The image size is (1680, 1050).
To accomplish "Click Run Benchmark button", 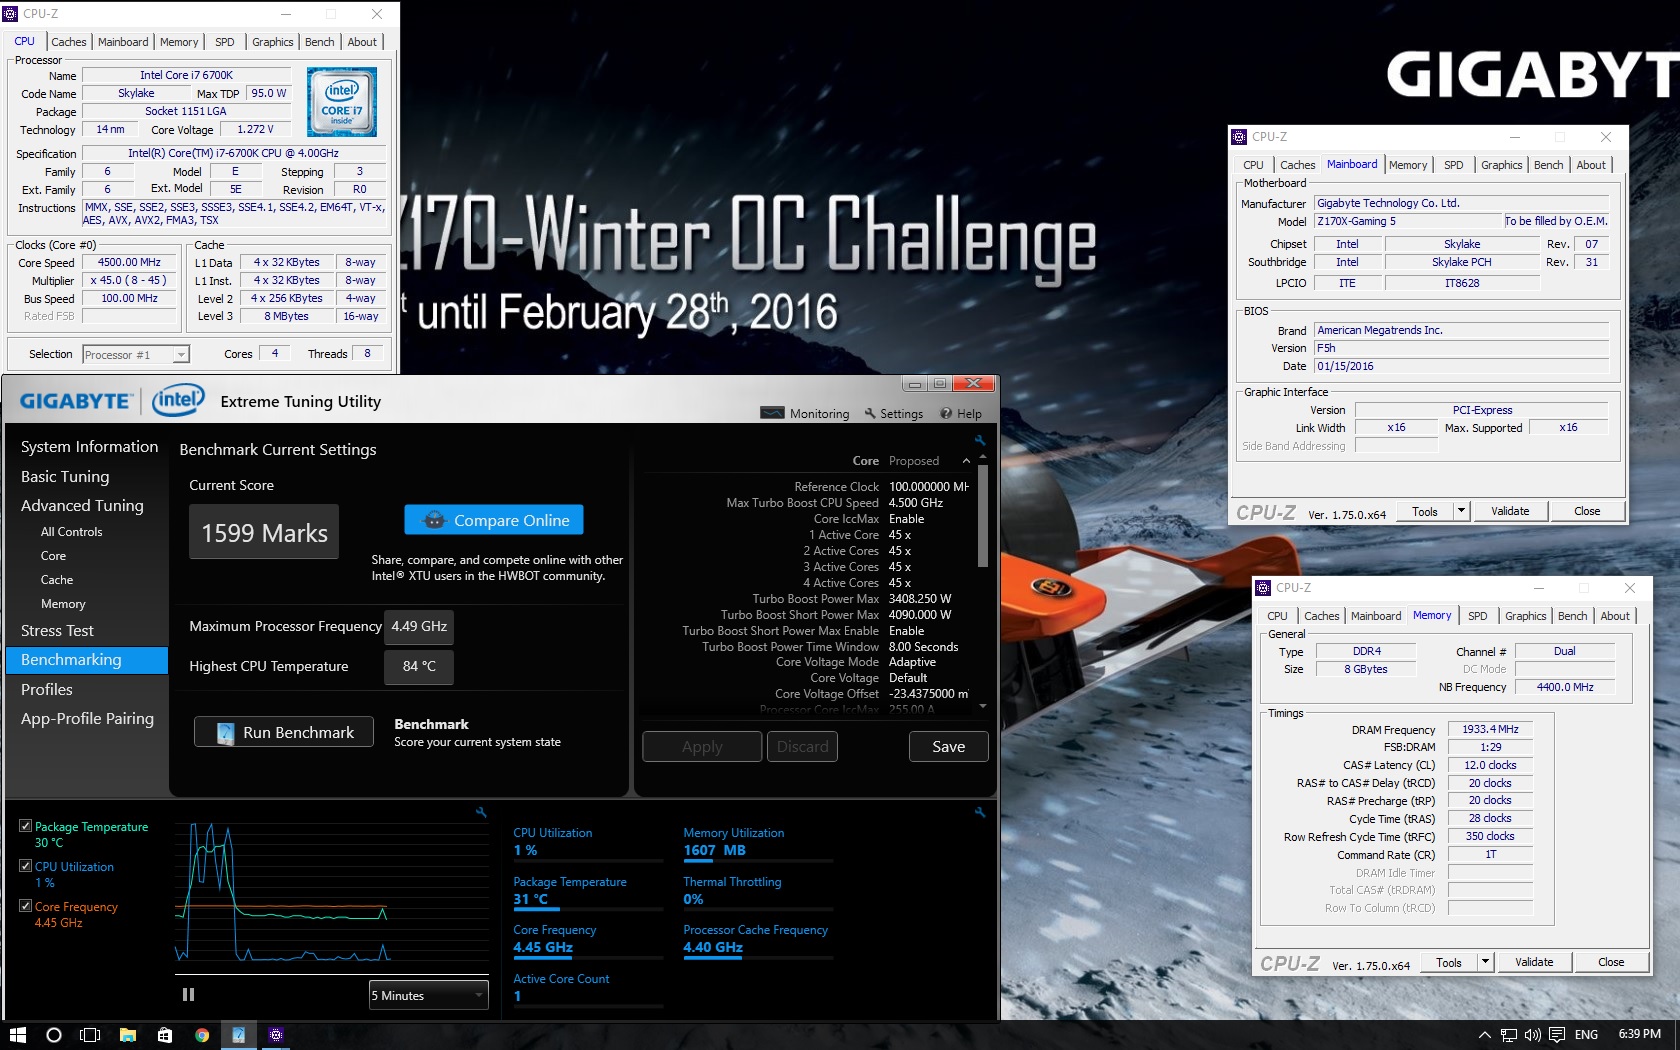I will [x=284, y=732].
